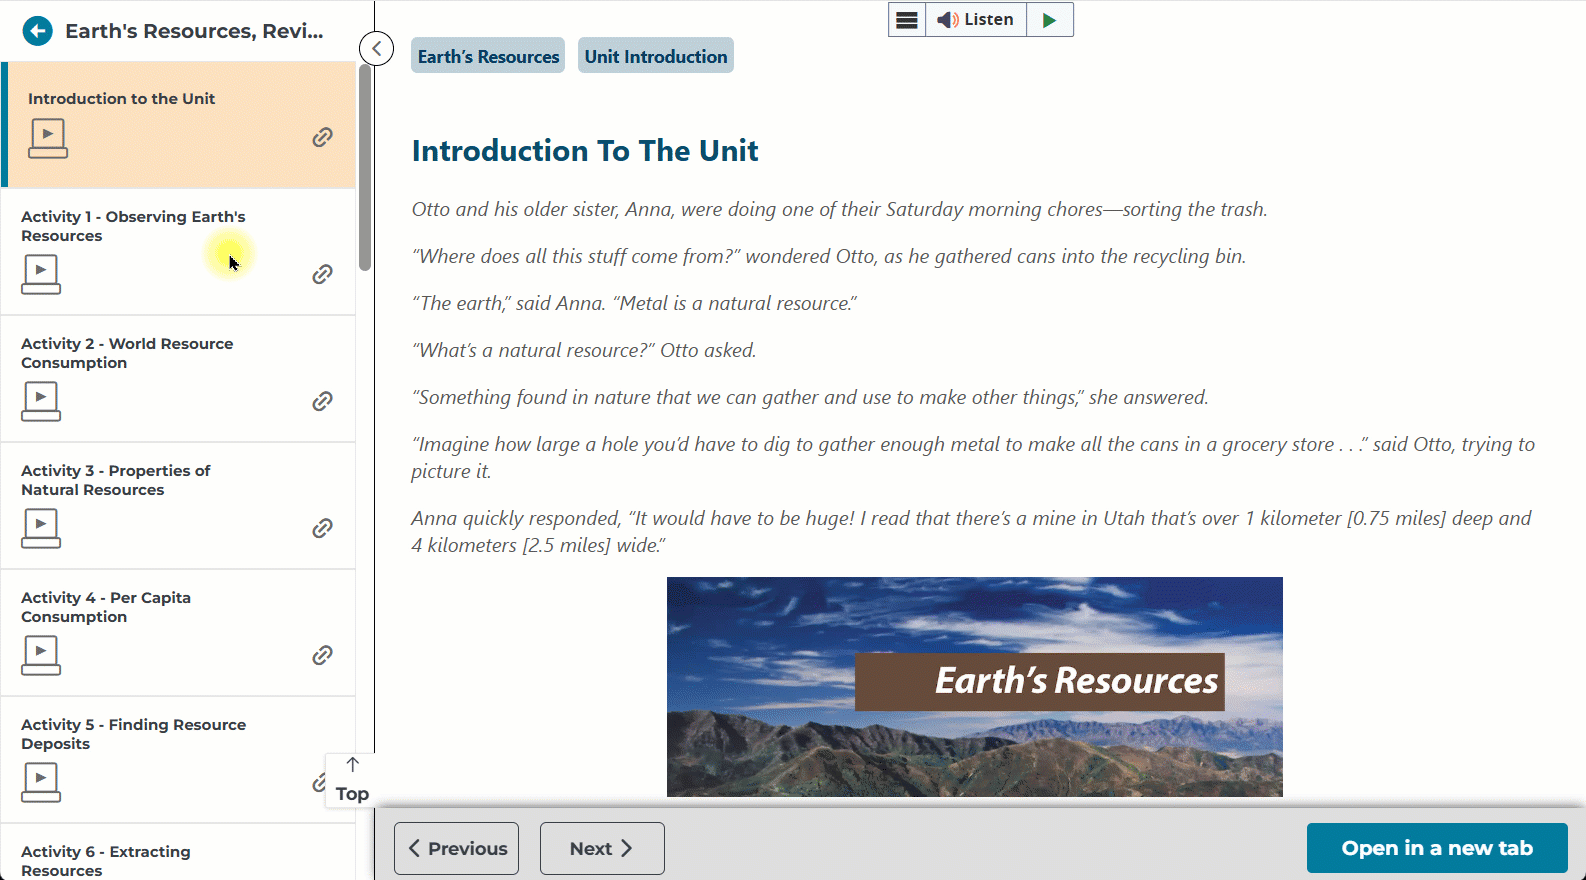The height and width of the screenshot is (880, 1586).
Task: Click the Earth's Resources banner image
Action: 975,687
